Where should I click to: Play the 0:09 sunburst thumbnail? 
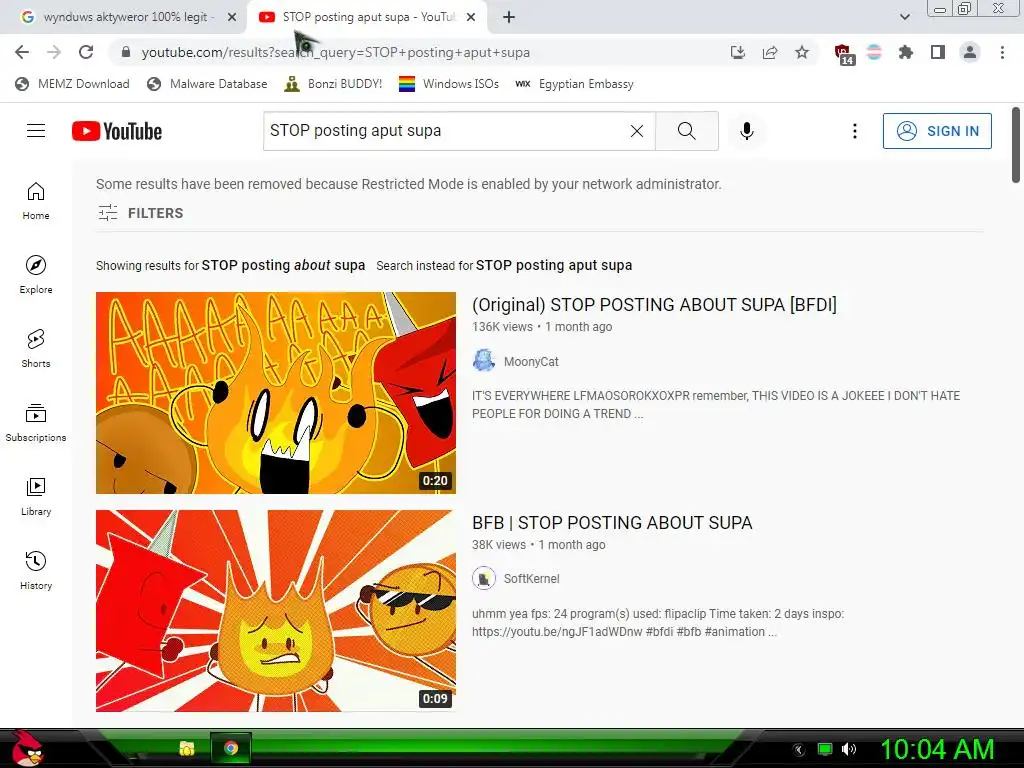(x=276, y=611)
